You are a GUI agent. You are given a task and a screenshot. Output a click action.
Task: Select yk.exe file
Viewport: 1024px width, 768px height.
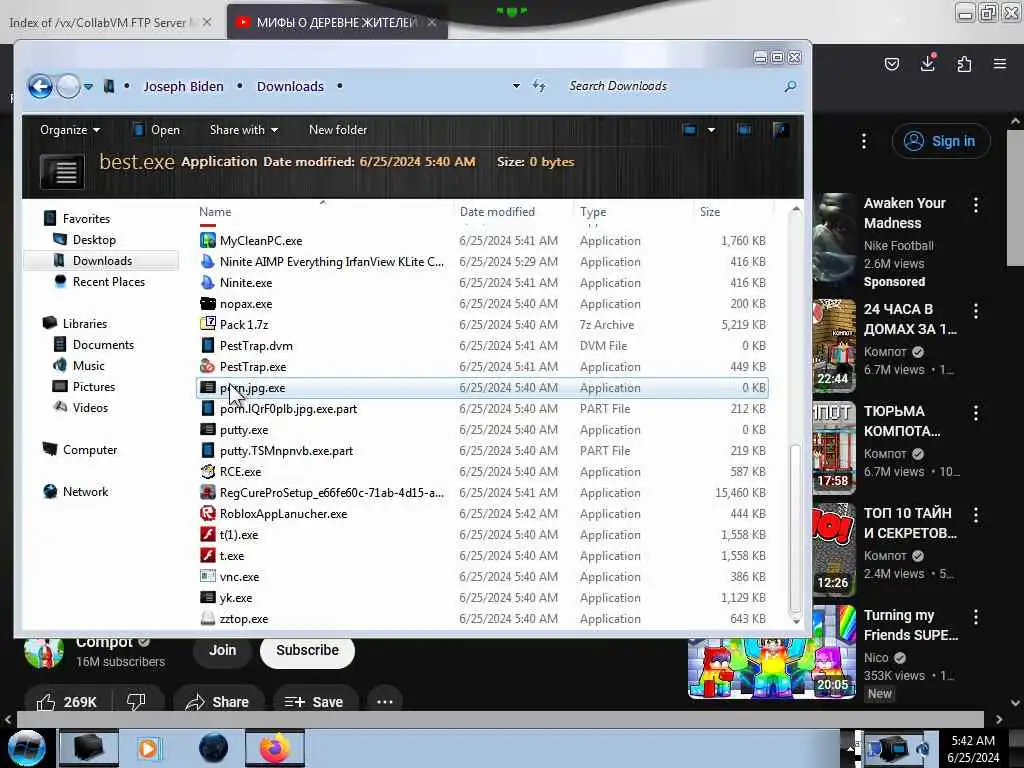(236, 598)
